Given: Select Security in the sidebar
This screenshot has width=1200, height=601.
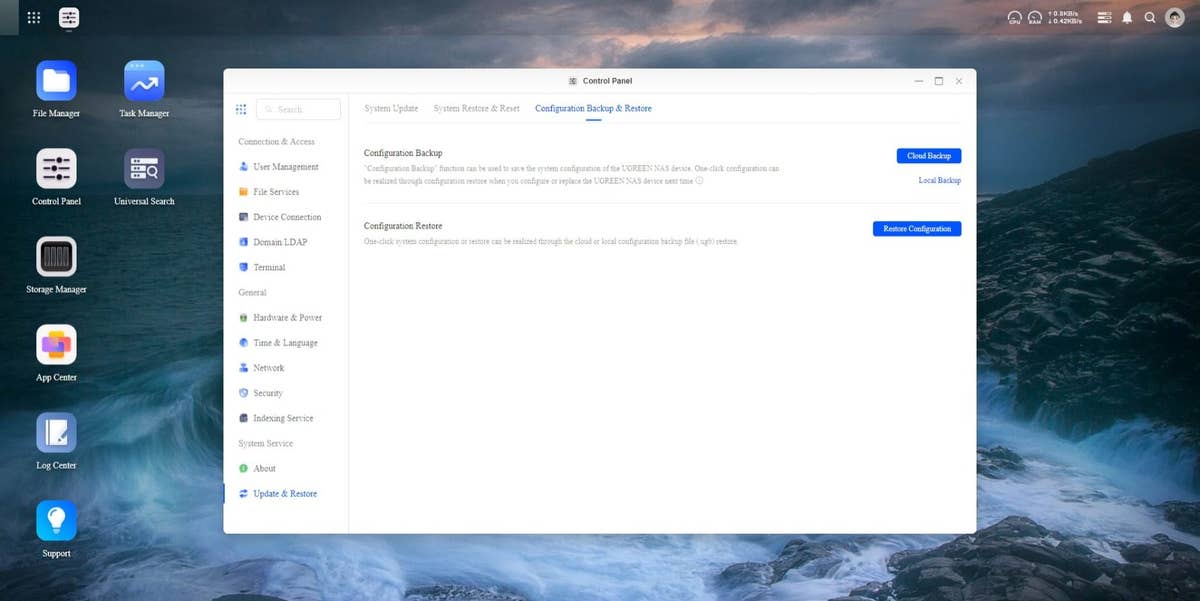Looking at the screenshot, I should (268, 393).
